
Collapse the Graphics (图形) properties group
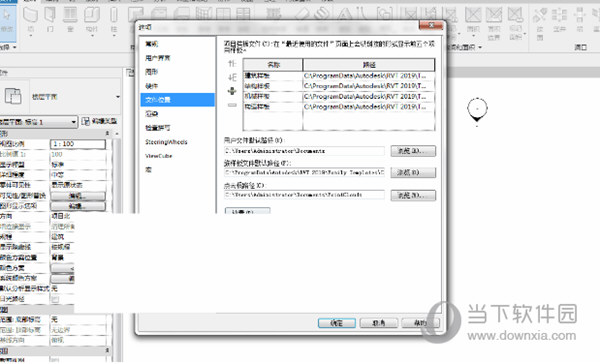pyautogui.click(x=108, y=134)
